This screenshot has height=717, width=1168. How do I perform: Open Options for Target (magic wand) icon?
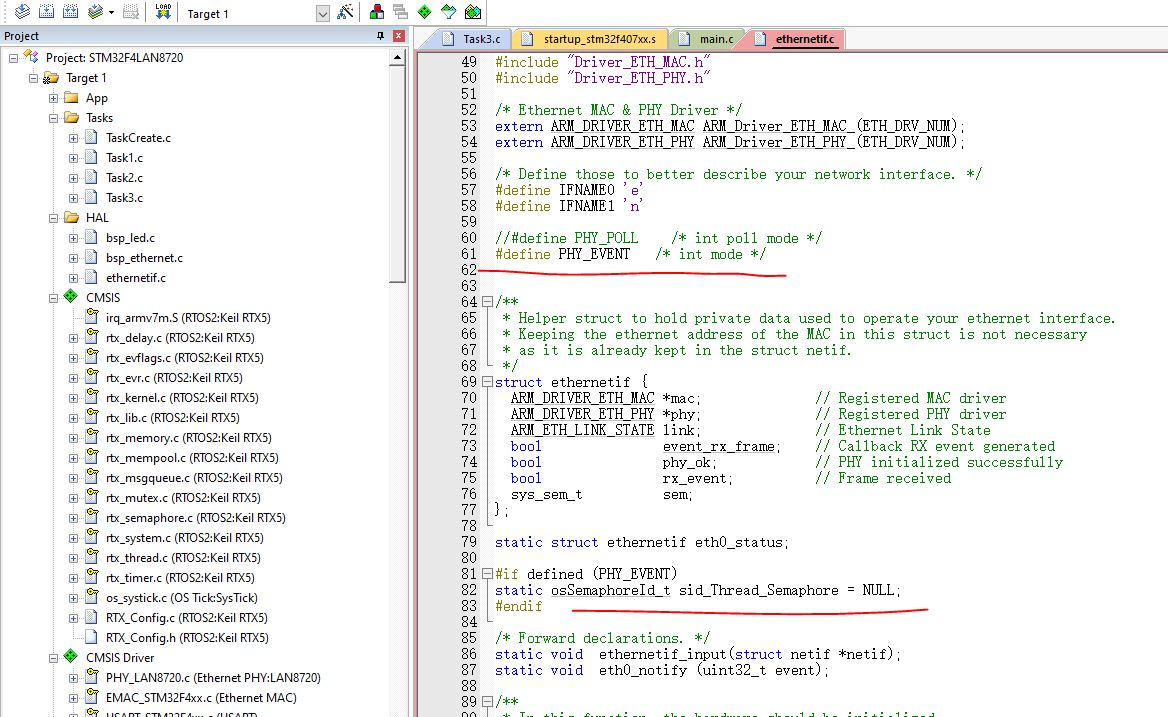point(345,11)
